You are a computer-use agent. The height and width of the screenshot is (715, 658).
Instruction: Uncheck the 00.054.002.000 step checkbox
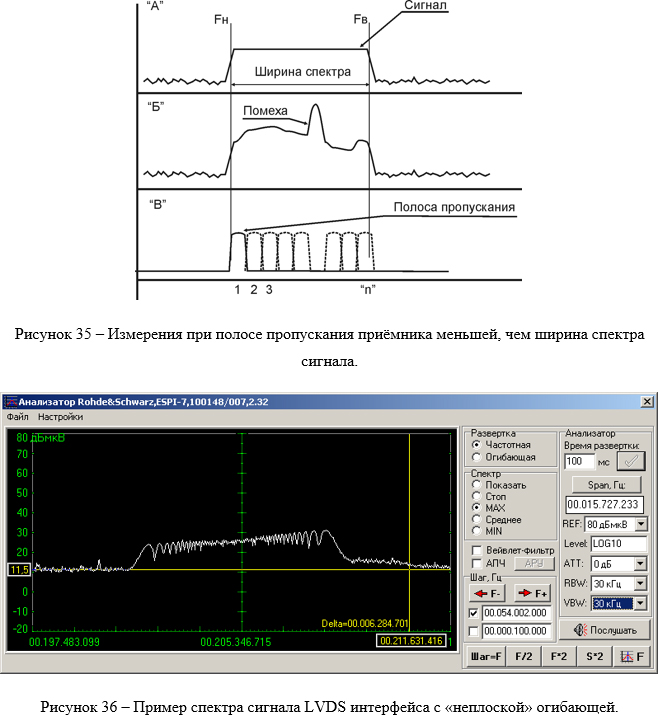point(474,613)
